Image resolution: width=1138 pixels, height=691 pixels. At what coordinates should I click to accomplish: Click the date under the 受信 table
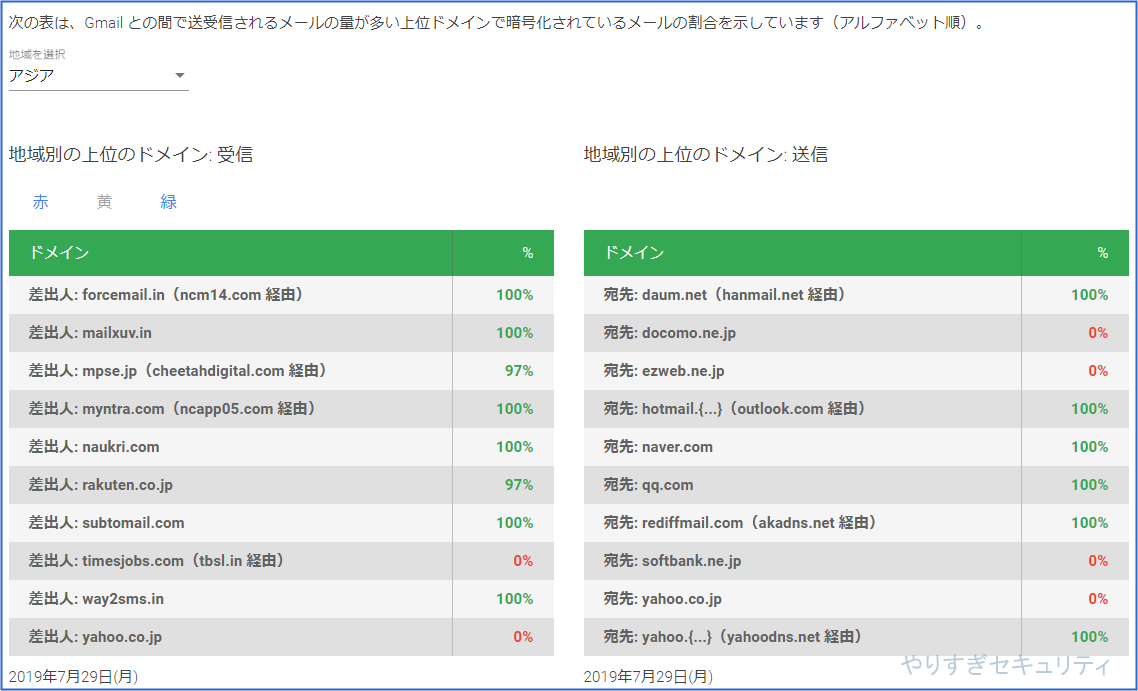[x=73, y=676]
